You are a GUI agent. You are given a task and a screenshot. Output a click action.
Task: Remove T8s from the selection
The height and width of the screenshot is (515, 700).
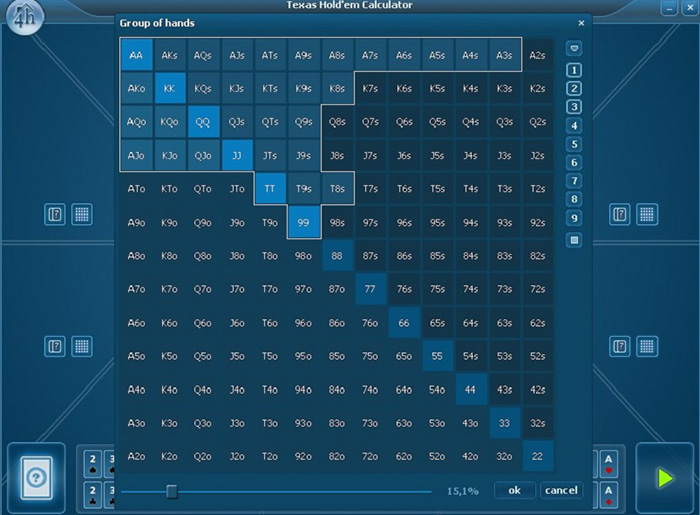[x=337, y=189]
